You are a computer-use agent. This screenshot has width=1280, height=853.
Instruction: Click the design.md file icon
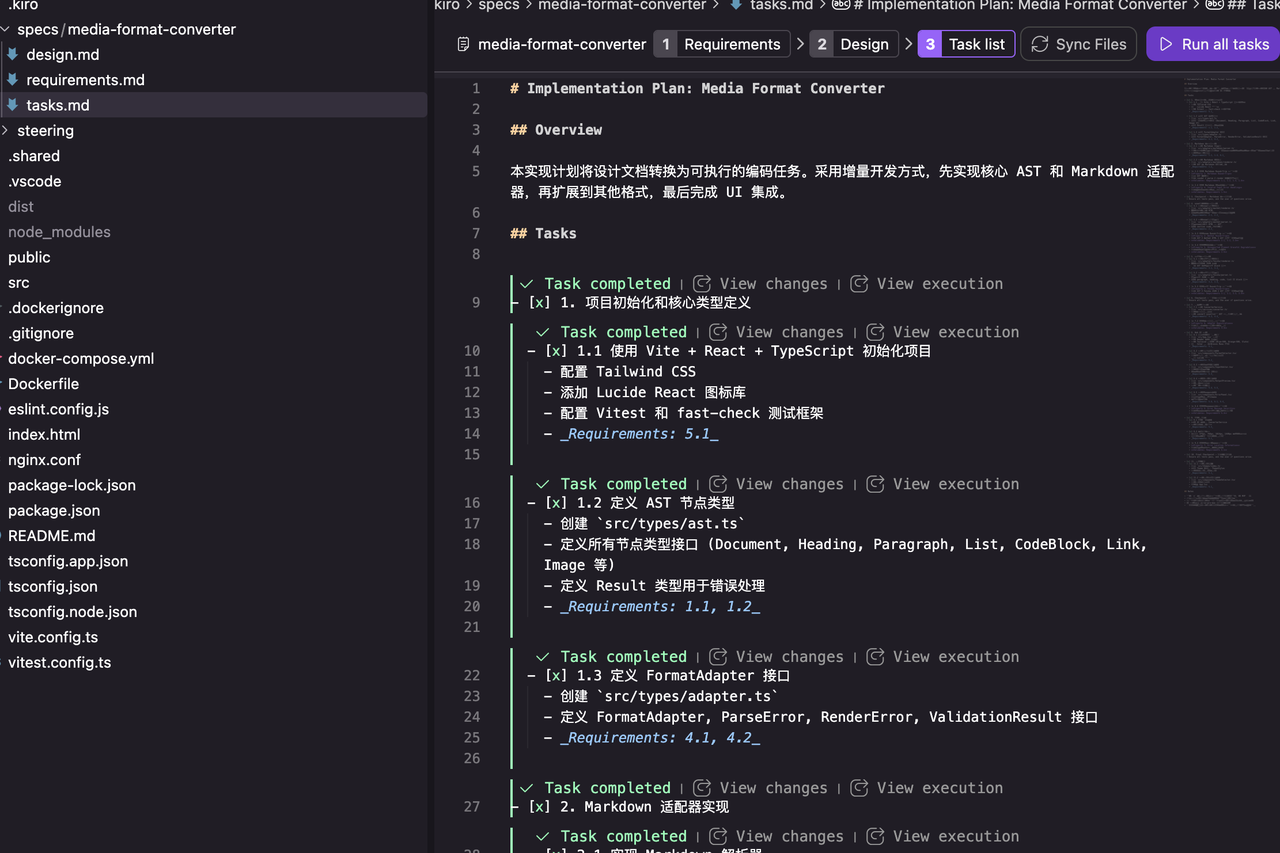13,54
